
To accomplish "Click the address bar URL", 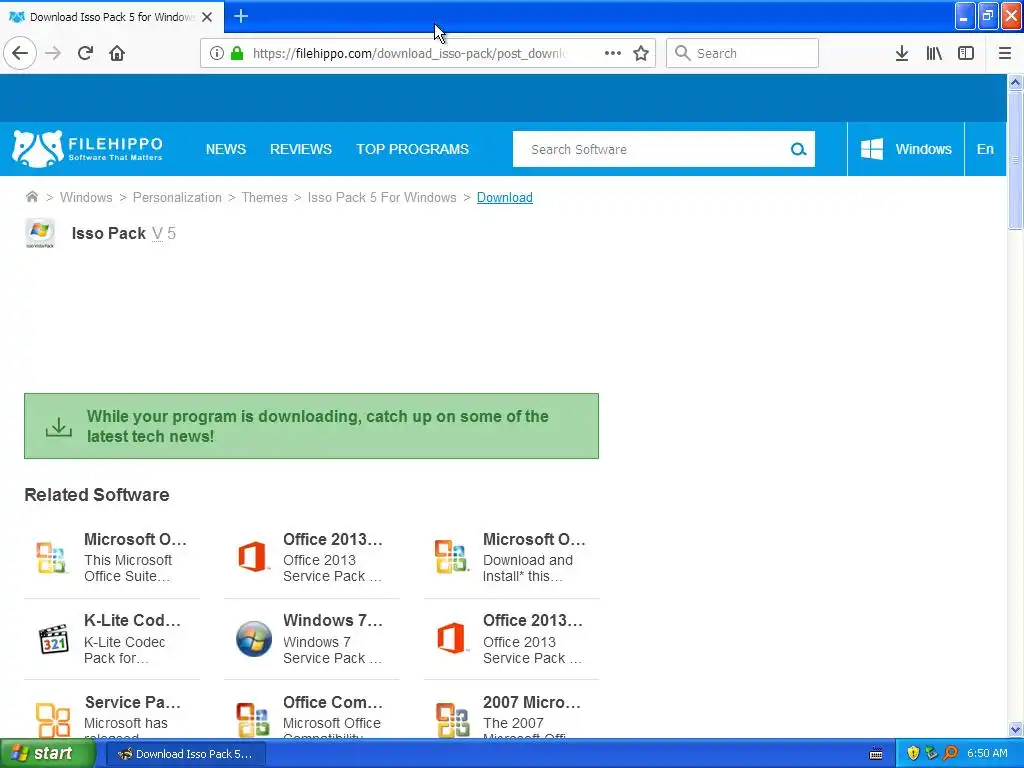I will click(410, 54).
